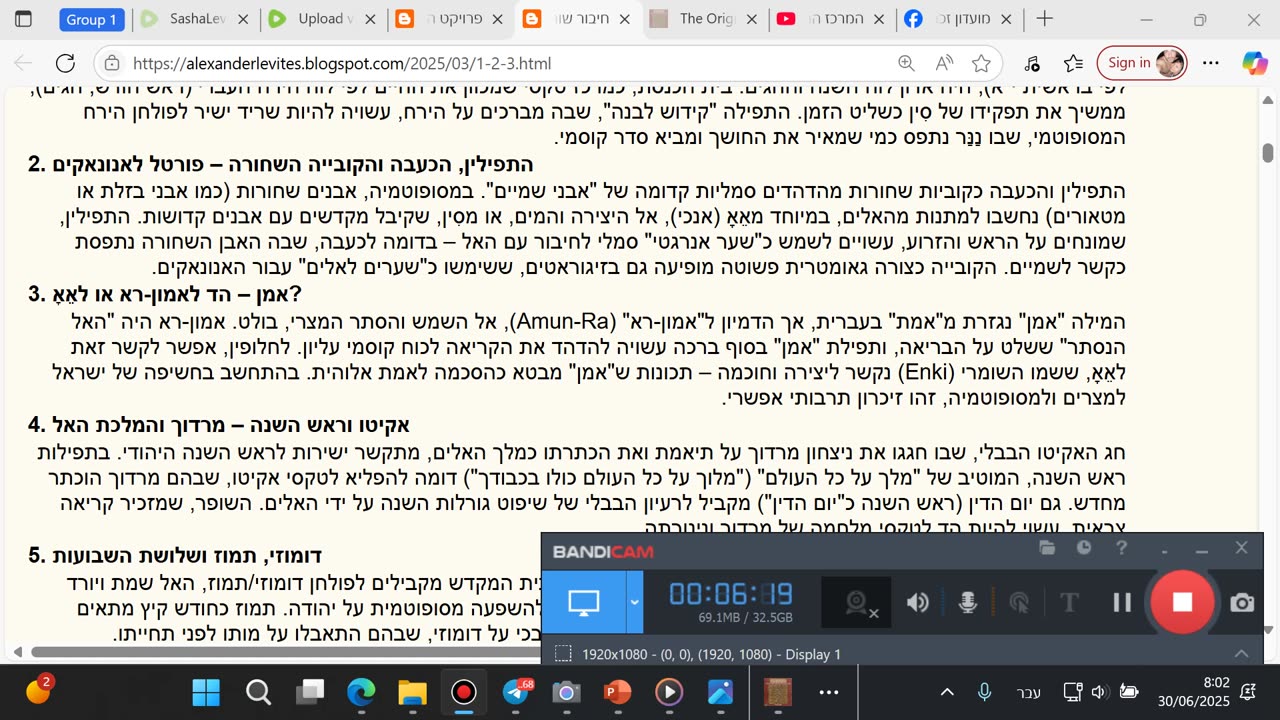Switch to the YouTube המרכז tab
The height and width of the screenshot is (720, 1280).
tap(833, 19)
